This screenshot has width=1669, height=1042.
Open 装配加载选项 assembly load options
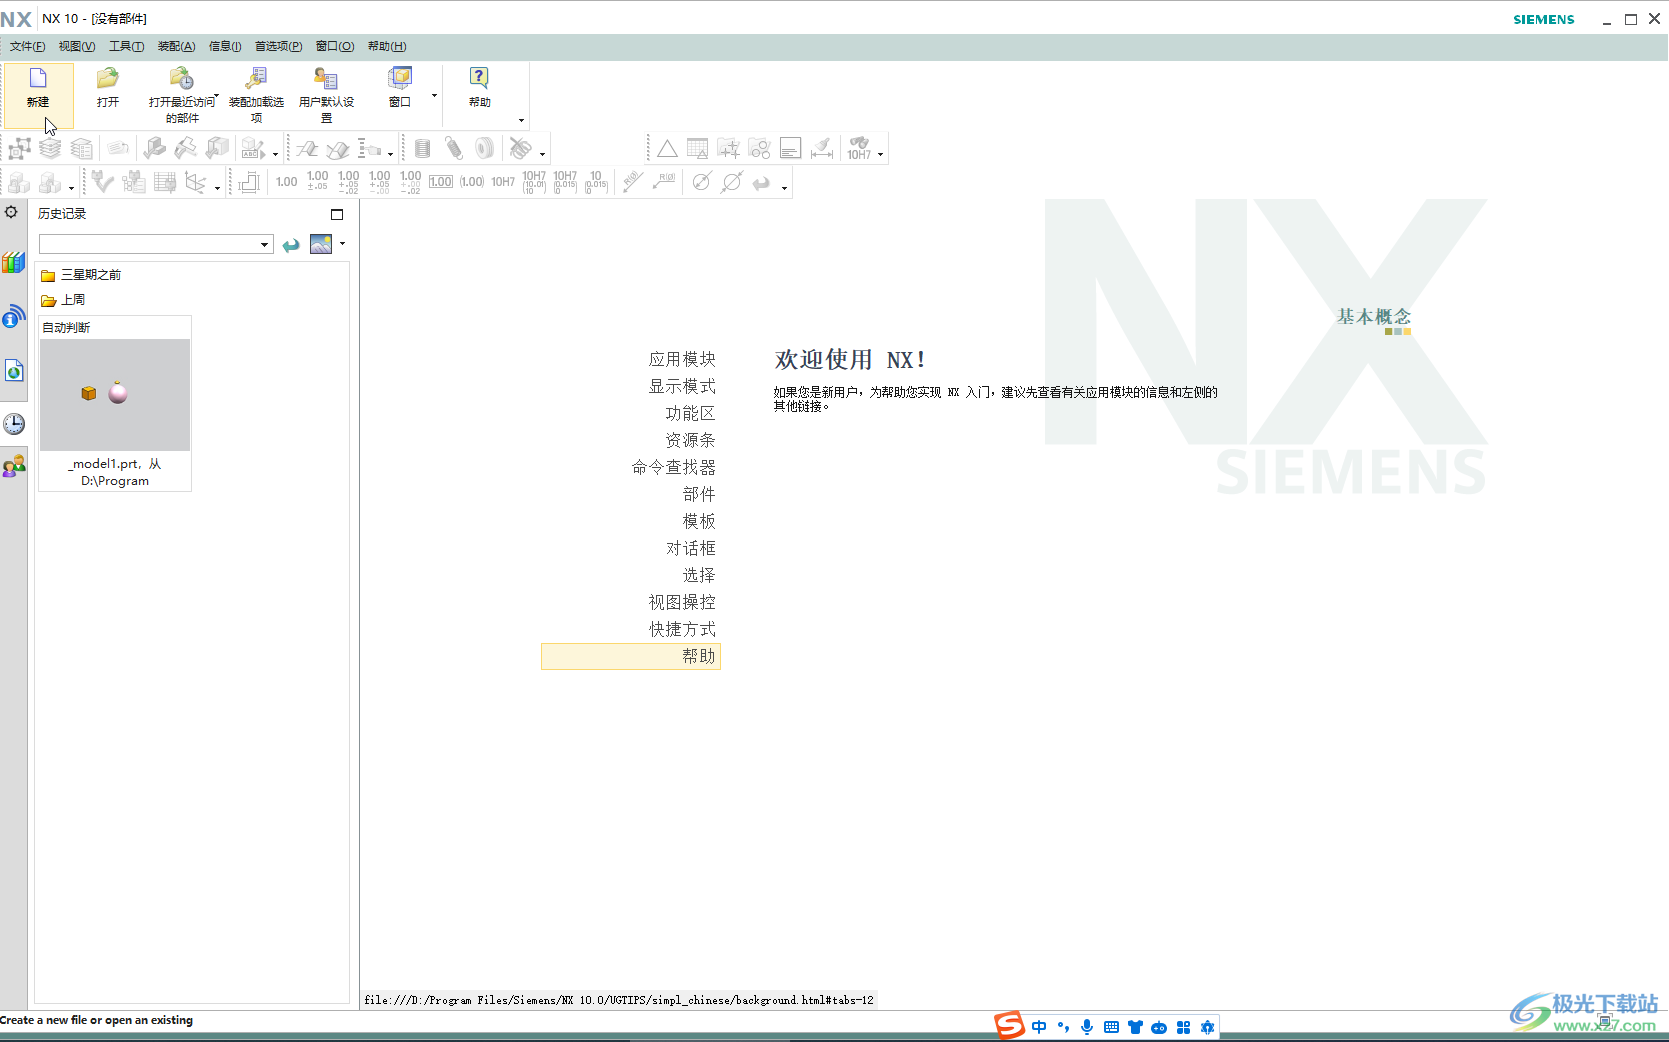coord(256,78)
